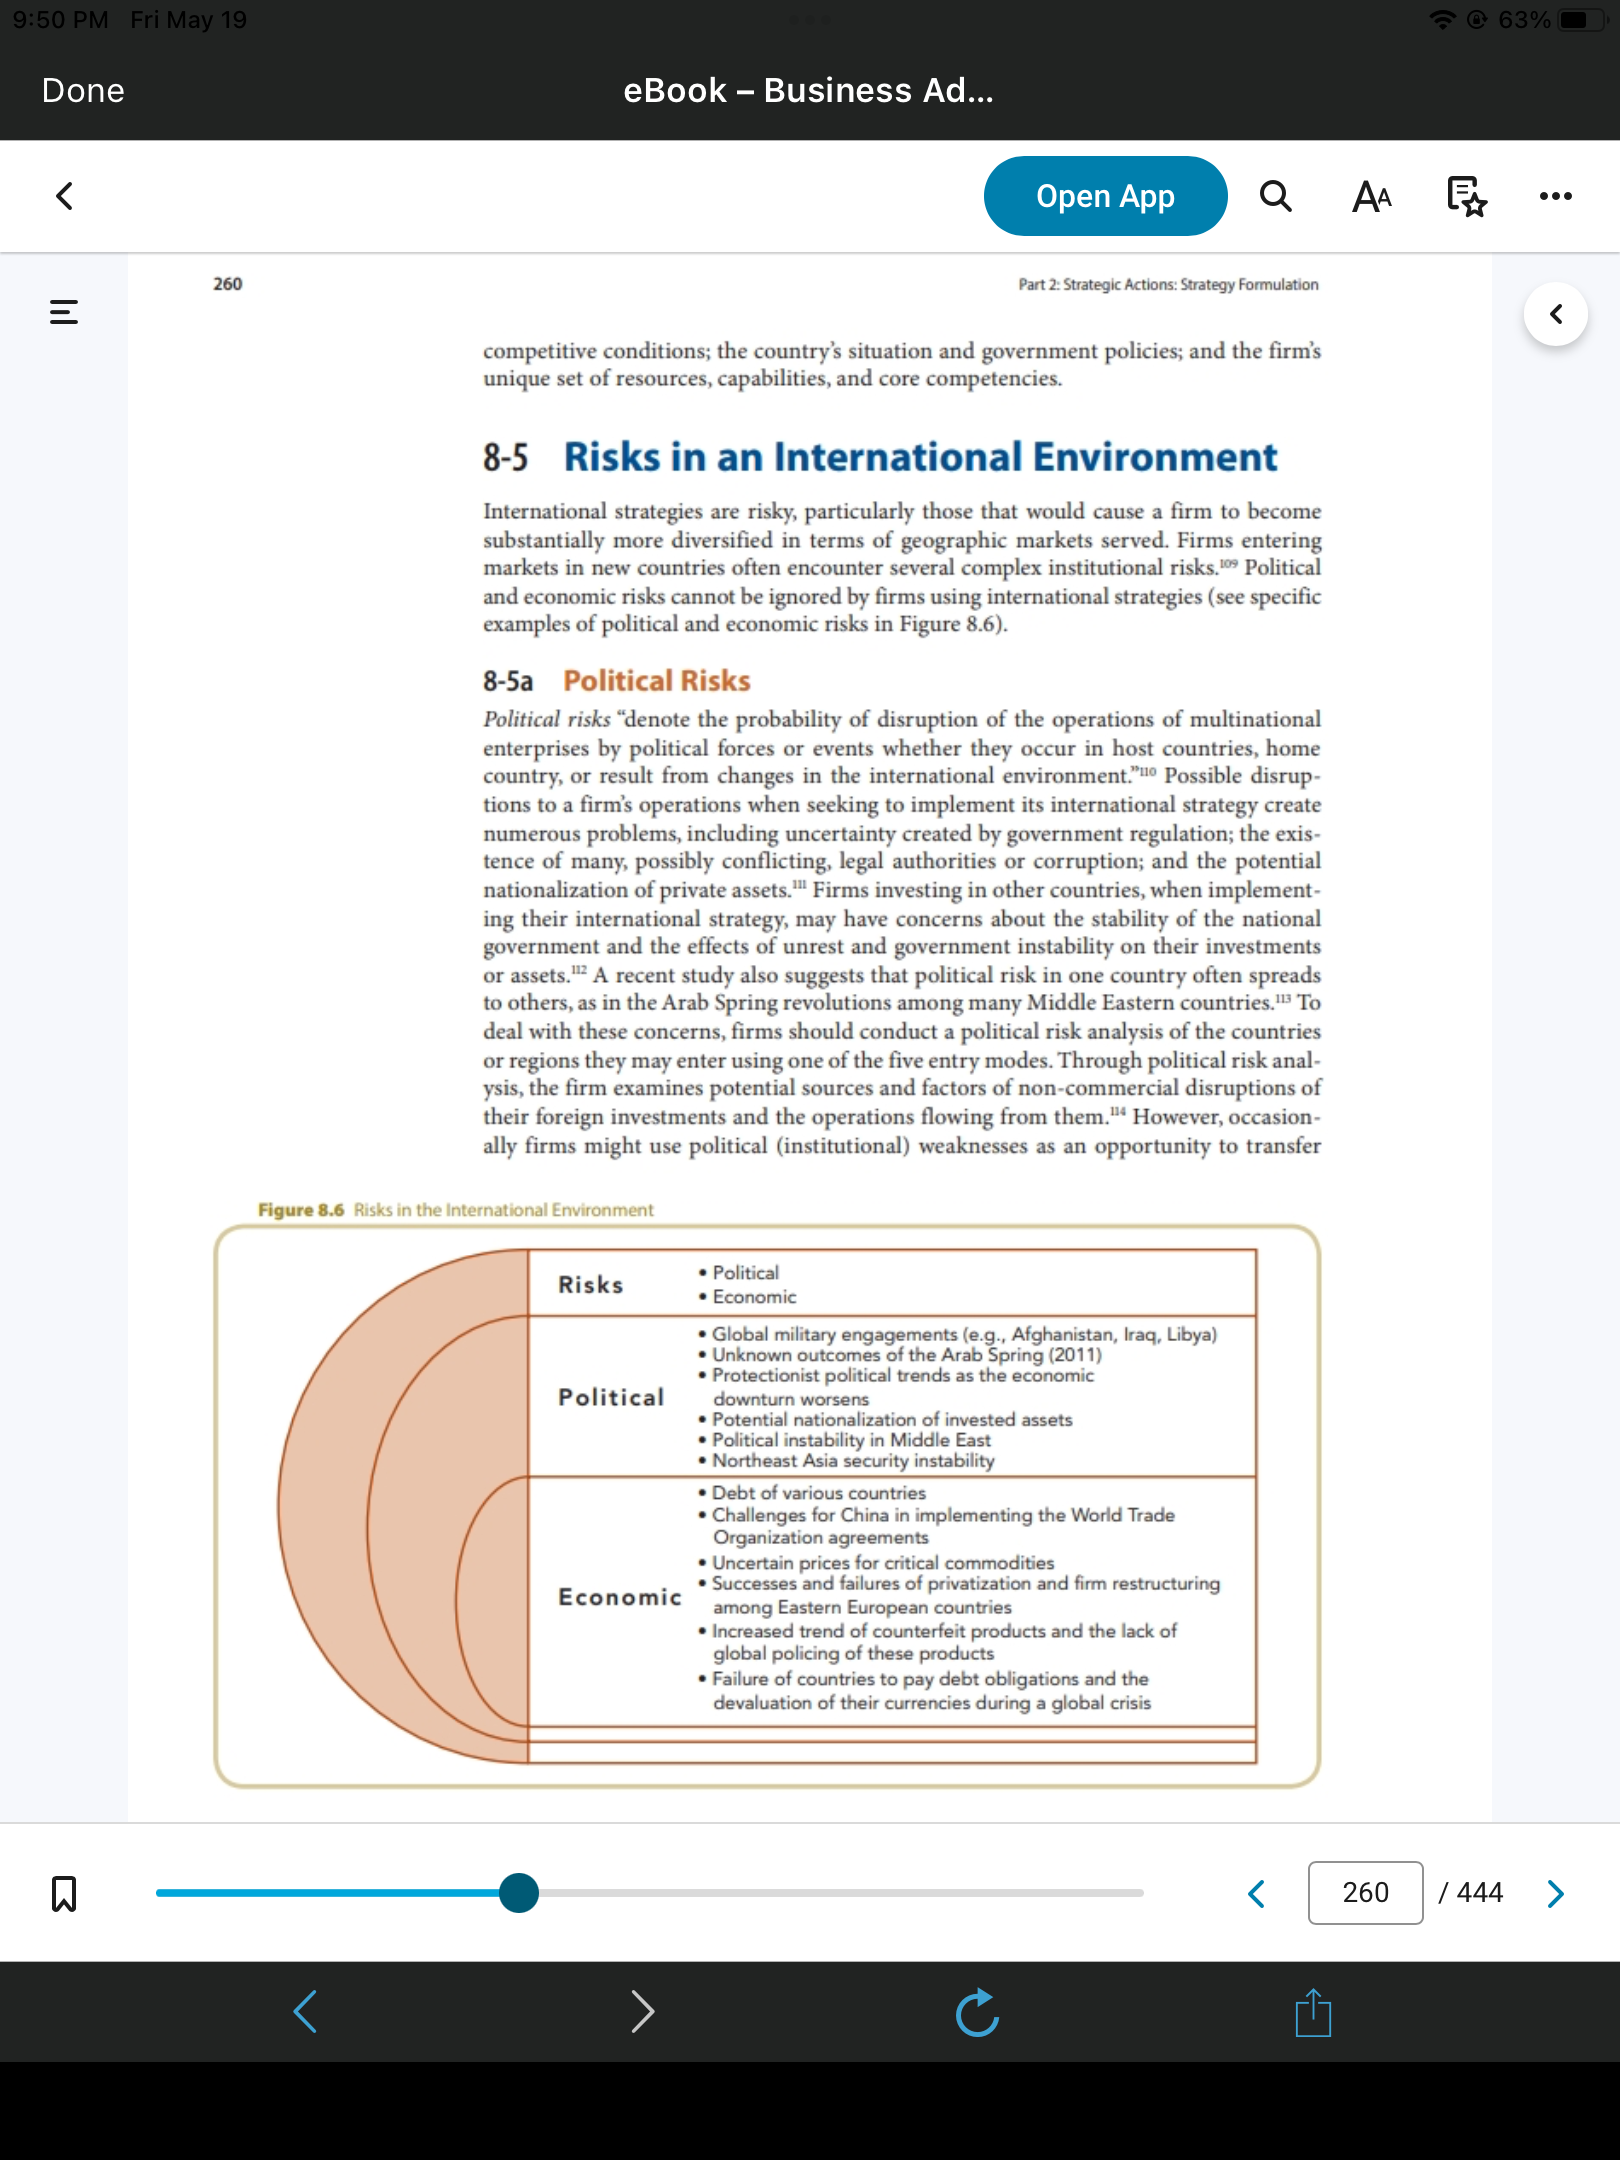Tap the Open App button
The height and width of the screenshot is (2160, 1620).
(x=1105, y=196)
